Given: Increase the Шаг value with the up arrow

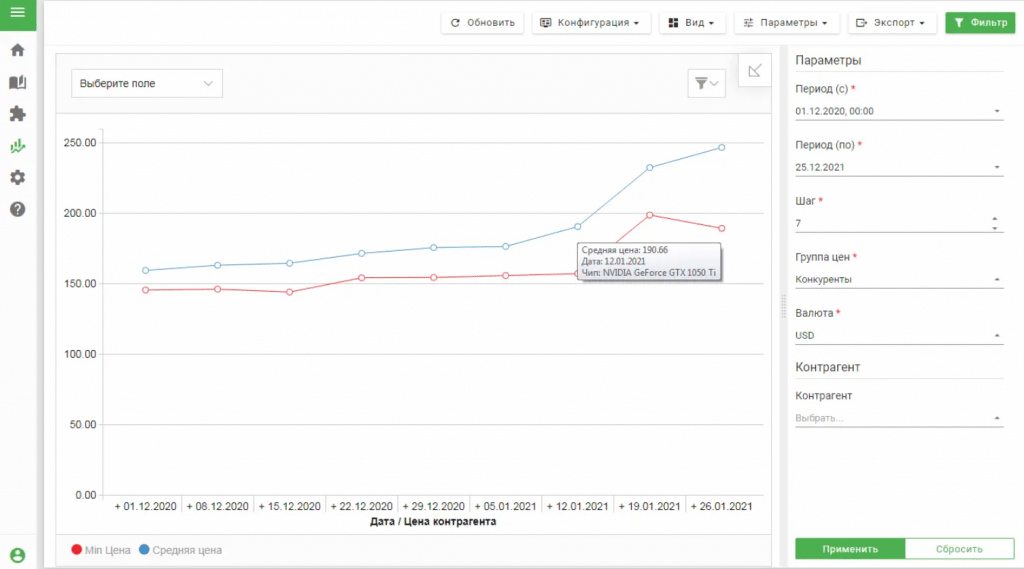Looking at the screenshot, I should (994, 219).
